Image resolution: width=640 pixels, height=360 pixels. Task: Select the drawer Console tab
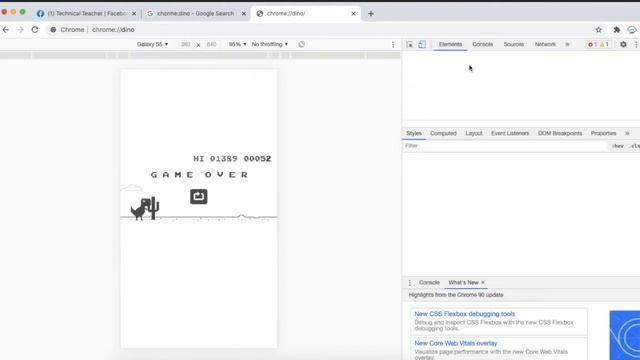tap(429, 282)
